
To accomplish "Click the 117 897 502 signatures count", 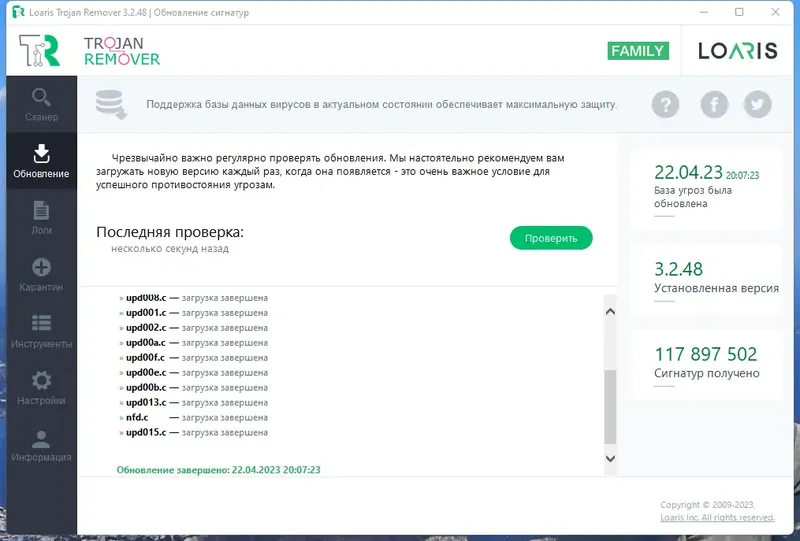I will [x=706, y=354].
